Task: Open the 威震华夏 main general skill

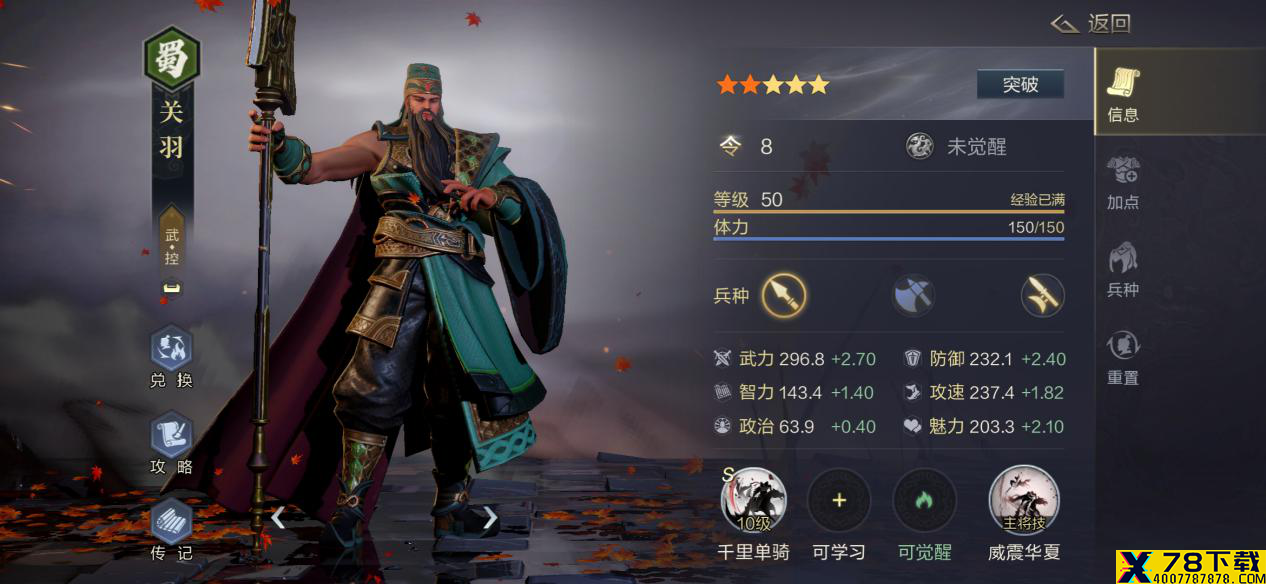Action: 1024,500
